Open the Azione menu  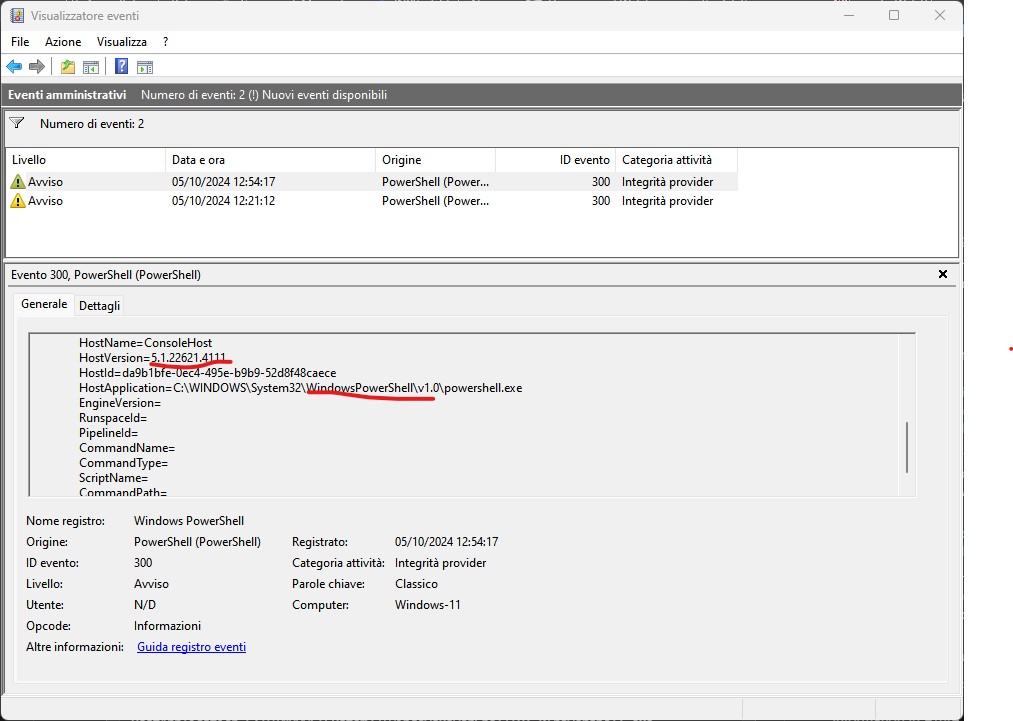(x=62, y=42)
